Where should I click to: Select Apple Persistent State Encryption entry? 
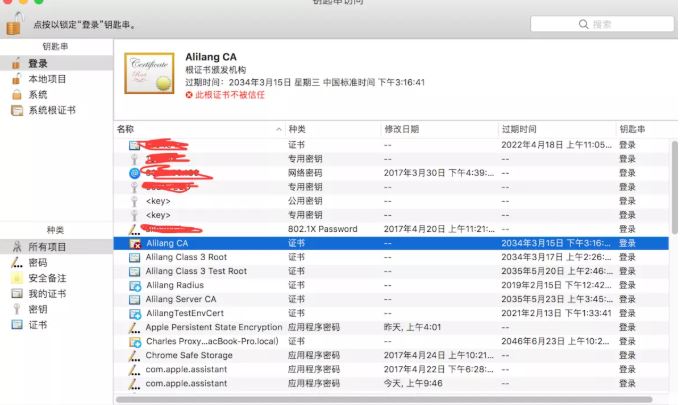pyautogui.click(x=391, y=327)
